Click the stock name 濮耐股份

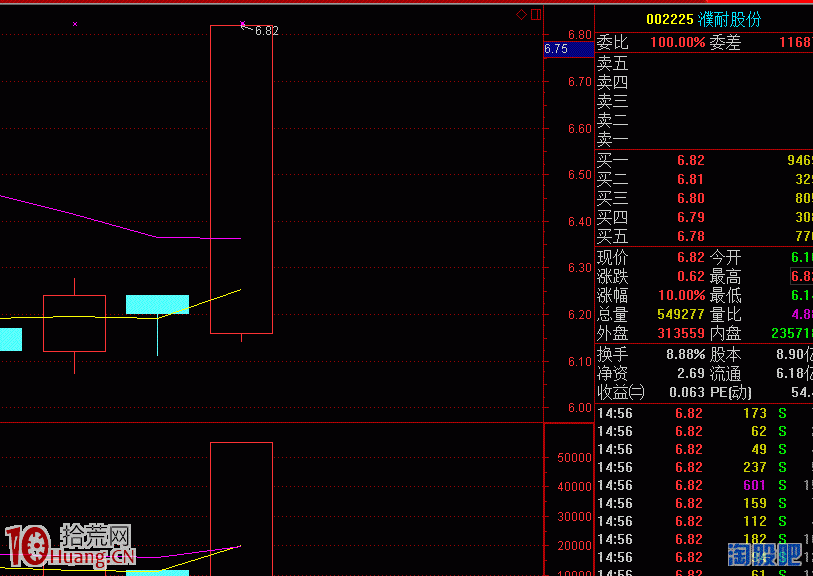[730, 19]
